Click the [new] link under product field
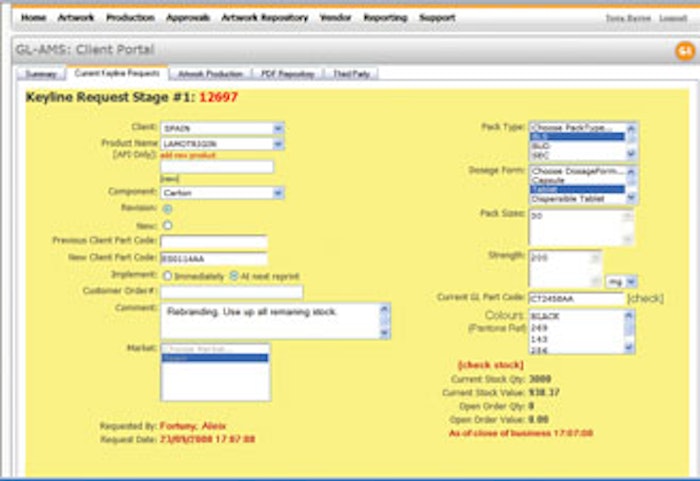Image resolution: width=700 pixels, height=481 pixels. (170, 179)
